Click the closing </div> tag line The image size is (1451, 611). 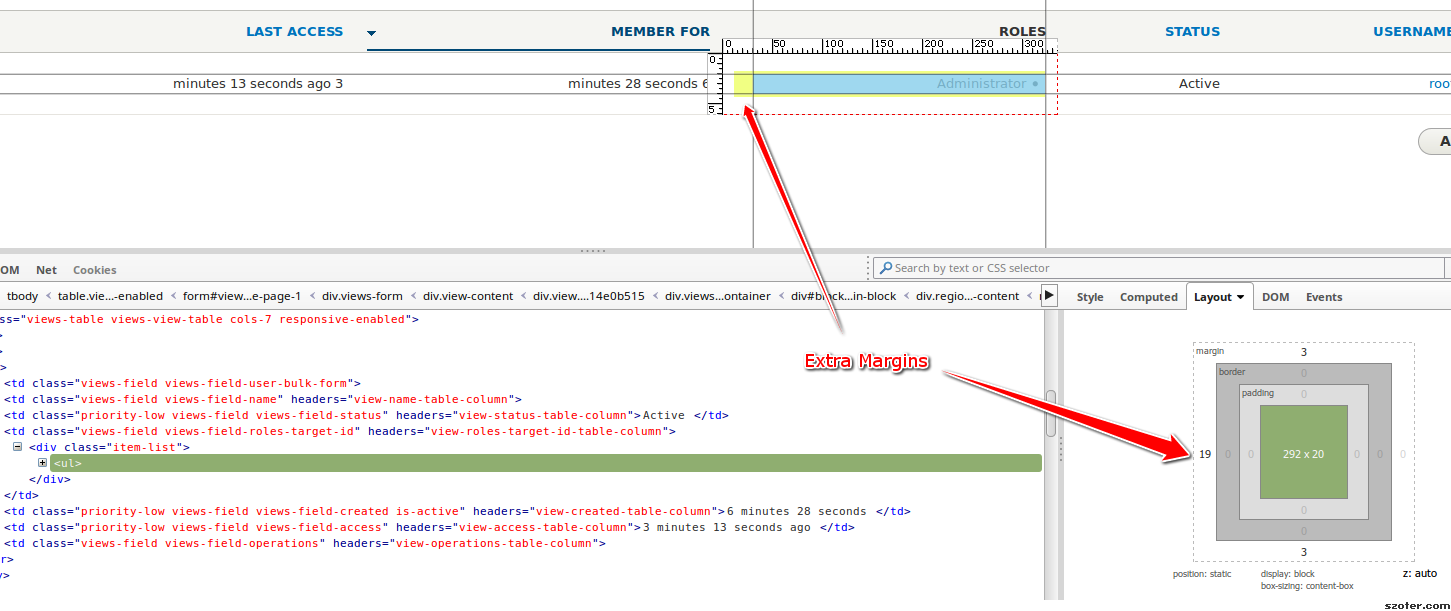(50, 479)
